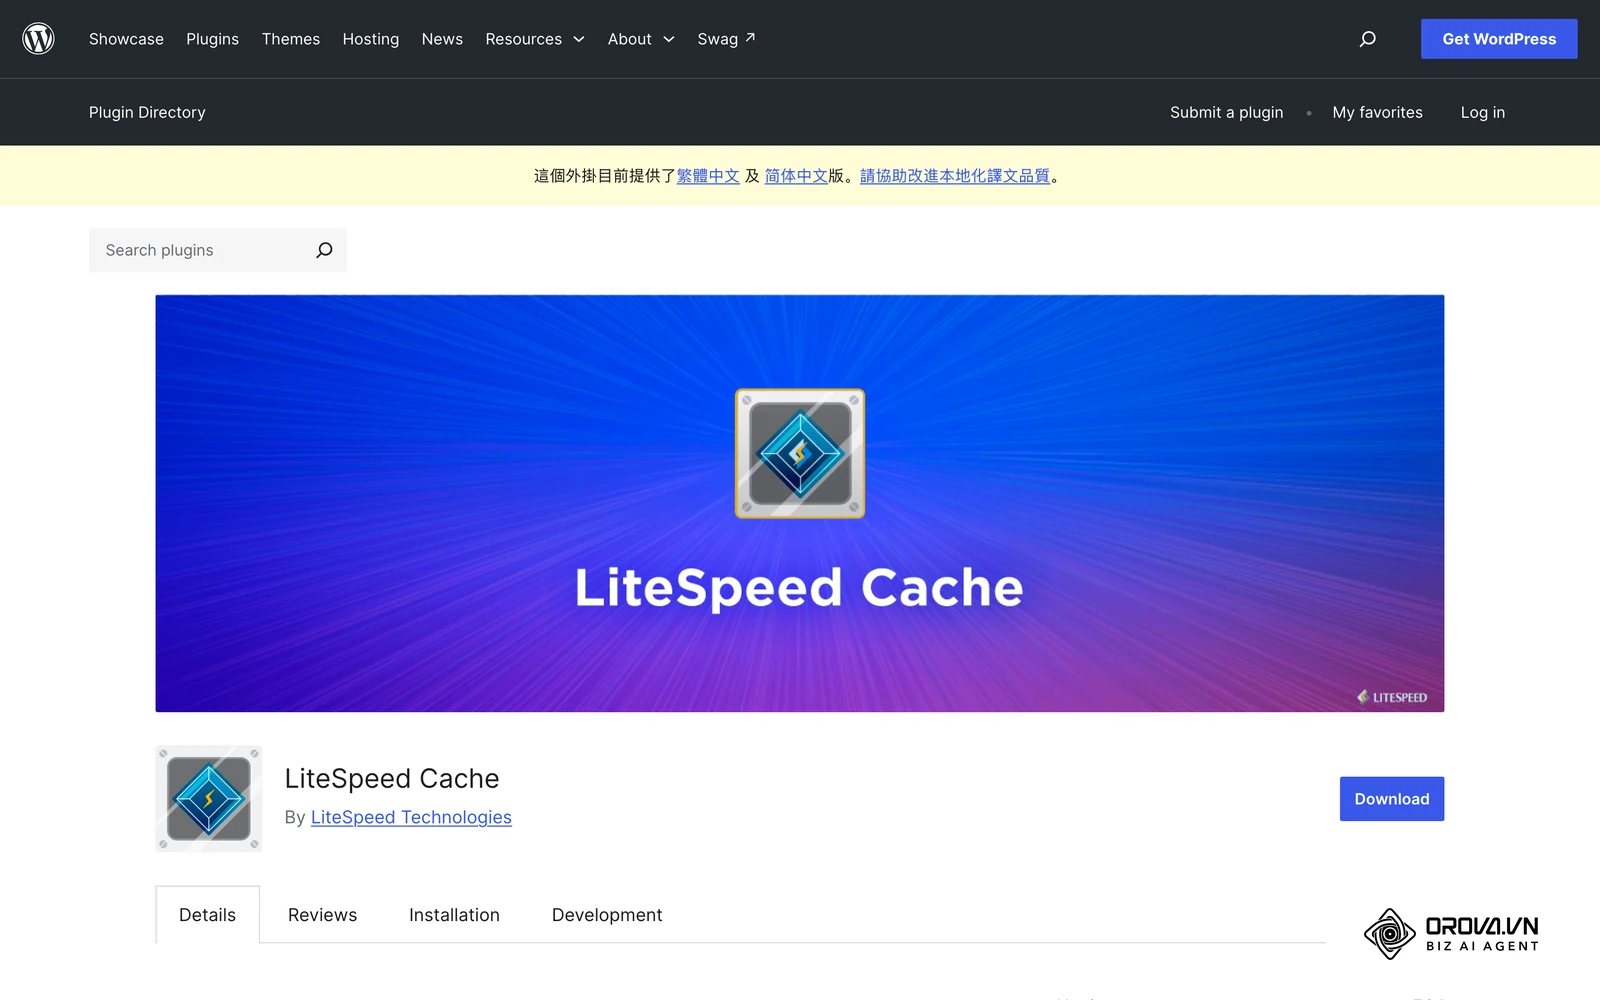Open My favorites link
Viewport: 1600px width, 1000px height.
[1377, 112]
